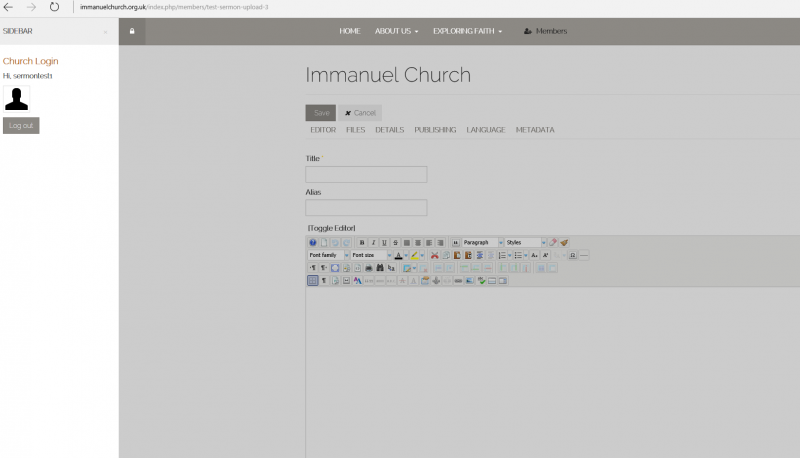The height and width of the screenshot is (458, 800).
Task: Open the Members link
Action: pyautogui.click(x=545, y=31)
